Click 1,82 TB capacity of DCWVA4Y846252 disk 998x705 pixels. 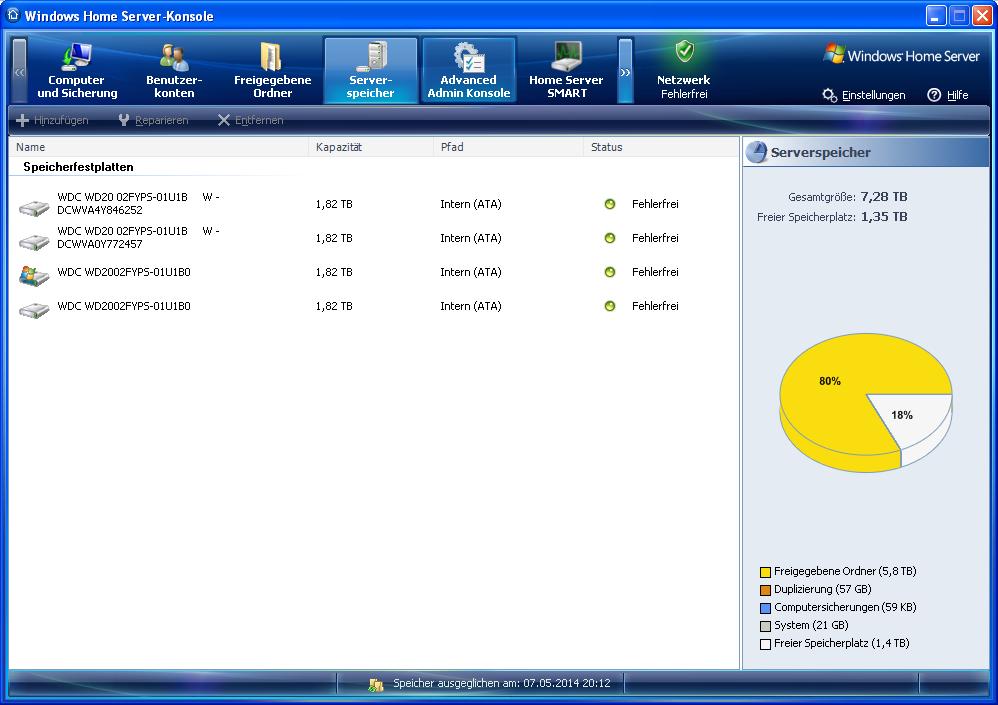tap(334, 204)
